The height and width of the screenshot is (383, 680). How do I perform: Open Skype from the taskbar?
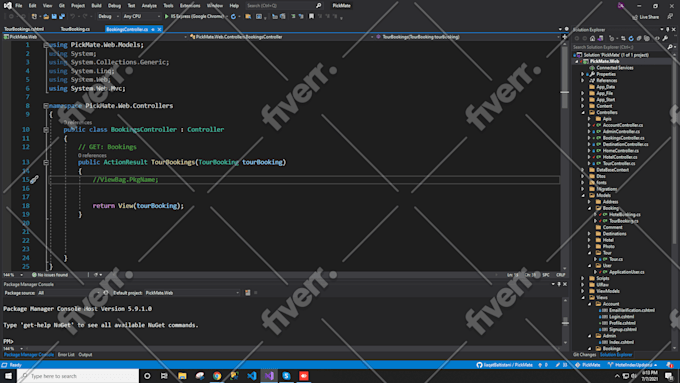click(286, 376)
